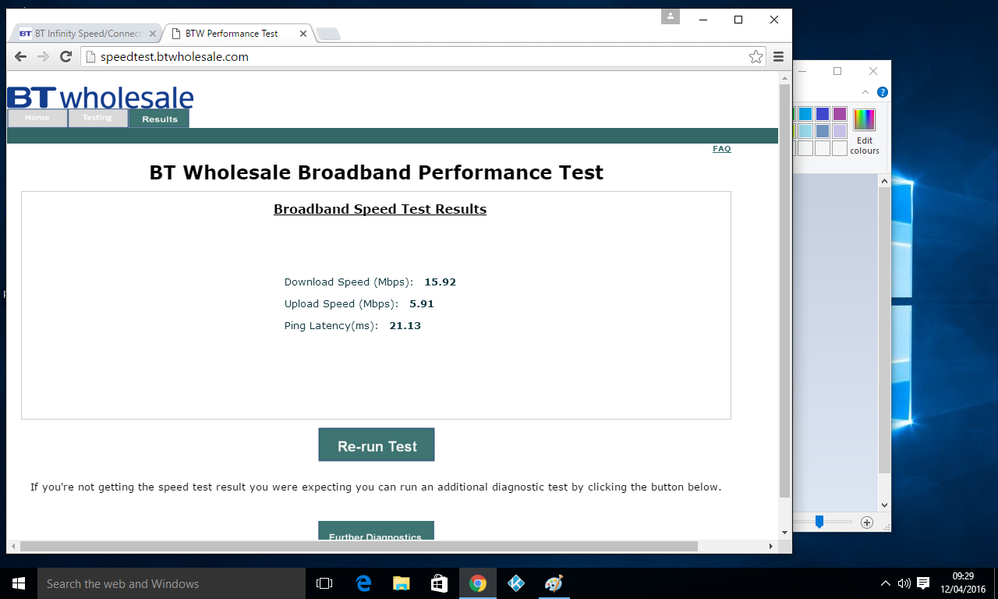The image size is (998, 599).
Task: Open File Explorer from the taskbar
Action: (401, 583)
